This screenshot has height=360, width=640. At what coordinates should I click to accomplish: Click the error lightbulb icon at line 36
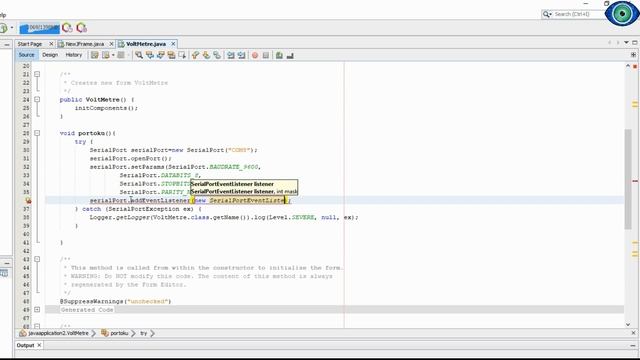point(28,200)
